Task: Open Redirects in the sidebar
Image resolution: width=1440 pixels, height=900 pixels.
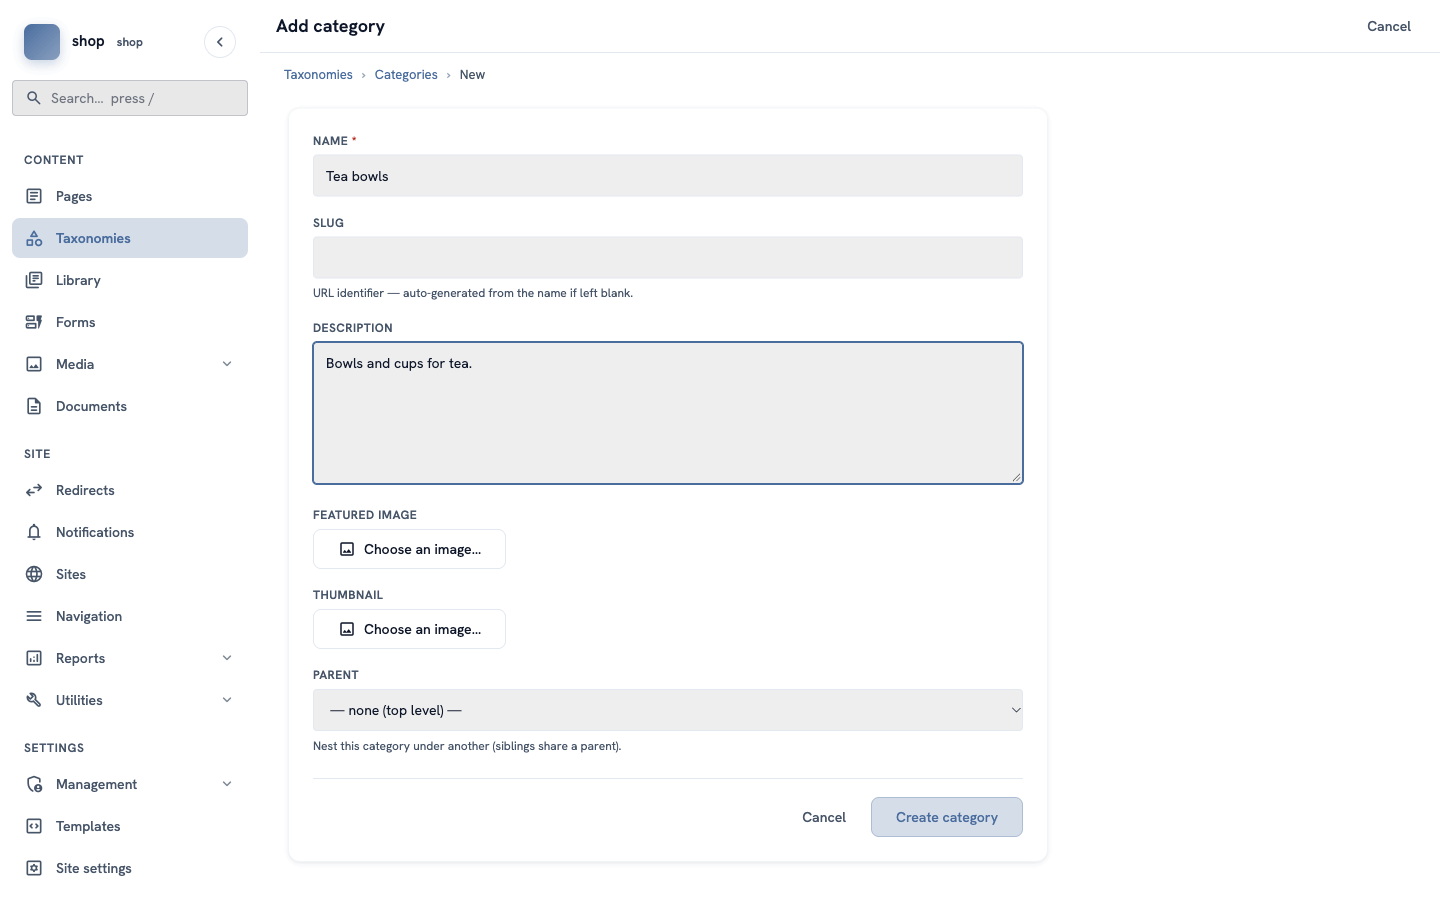Action: coord(130,490)
